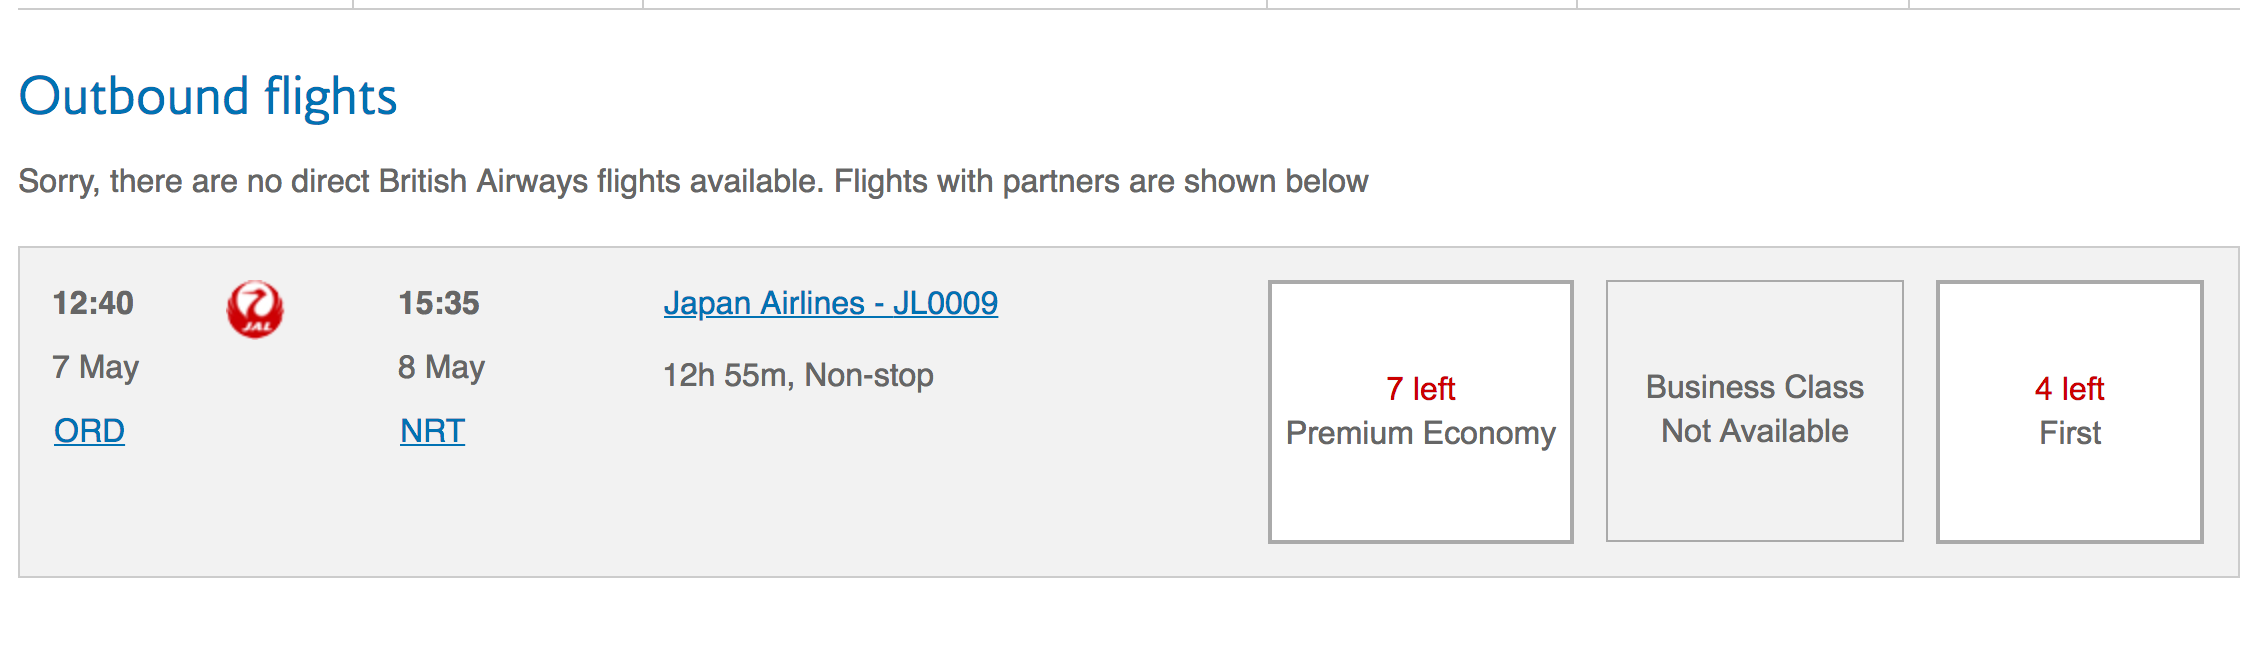The image size is (2258, 652).
Task: Click the 12h 55m, Non-stop duration text
Action: (x=798, y=375)
